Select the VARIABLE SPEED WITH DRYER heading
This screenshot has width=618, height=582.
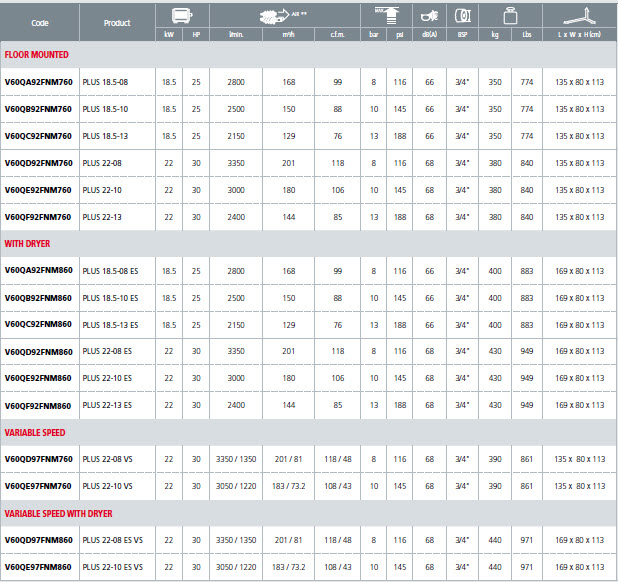pos(58,513)
